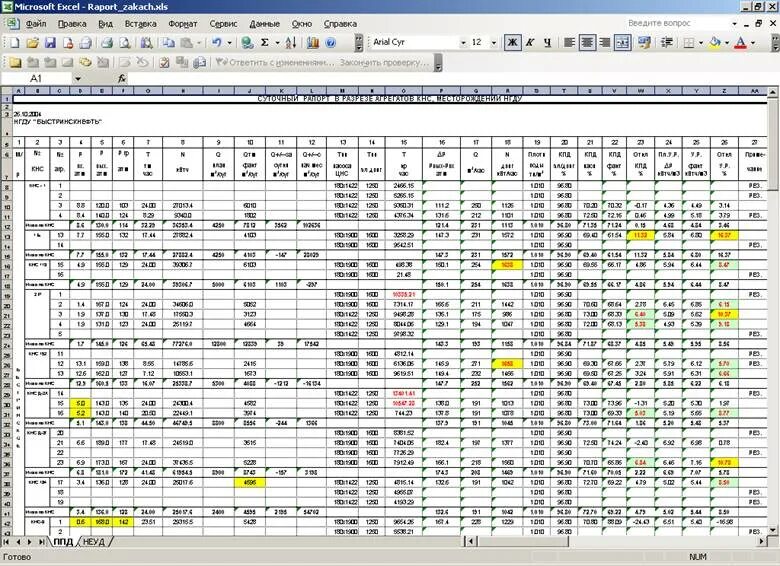
Task: Toggle Merge and Center
Action: tap(623, 43)
